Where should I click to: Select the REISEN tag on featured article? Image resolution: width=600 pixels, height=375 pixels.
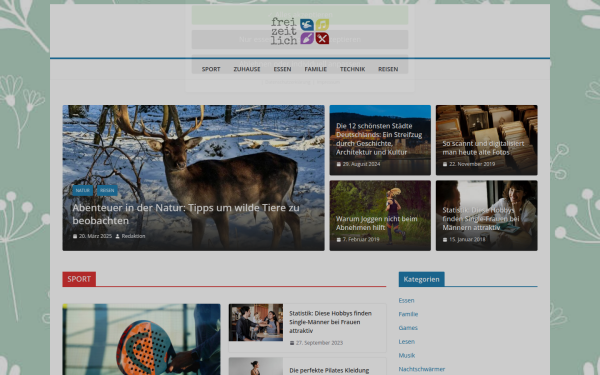point(107,190)
